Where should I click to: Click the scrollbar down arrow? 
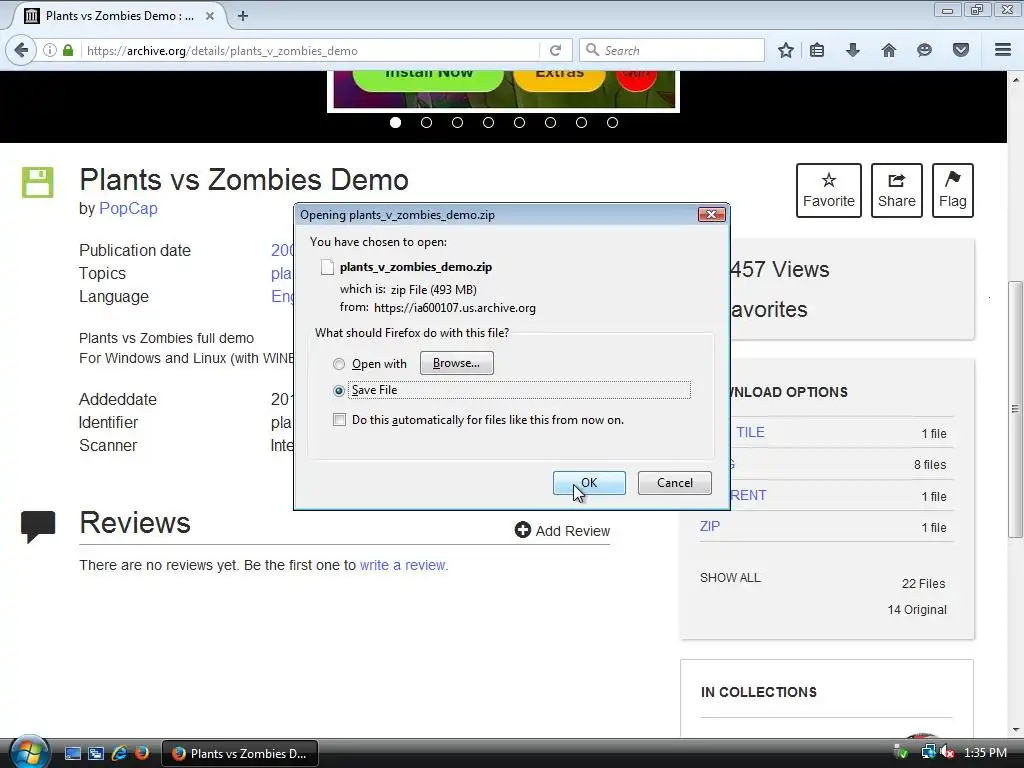click(x=1015, y=730)
